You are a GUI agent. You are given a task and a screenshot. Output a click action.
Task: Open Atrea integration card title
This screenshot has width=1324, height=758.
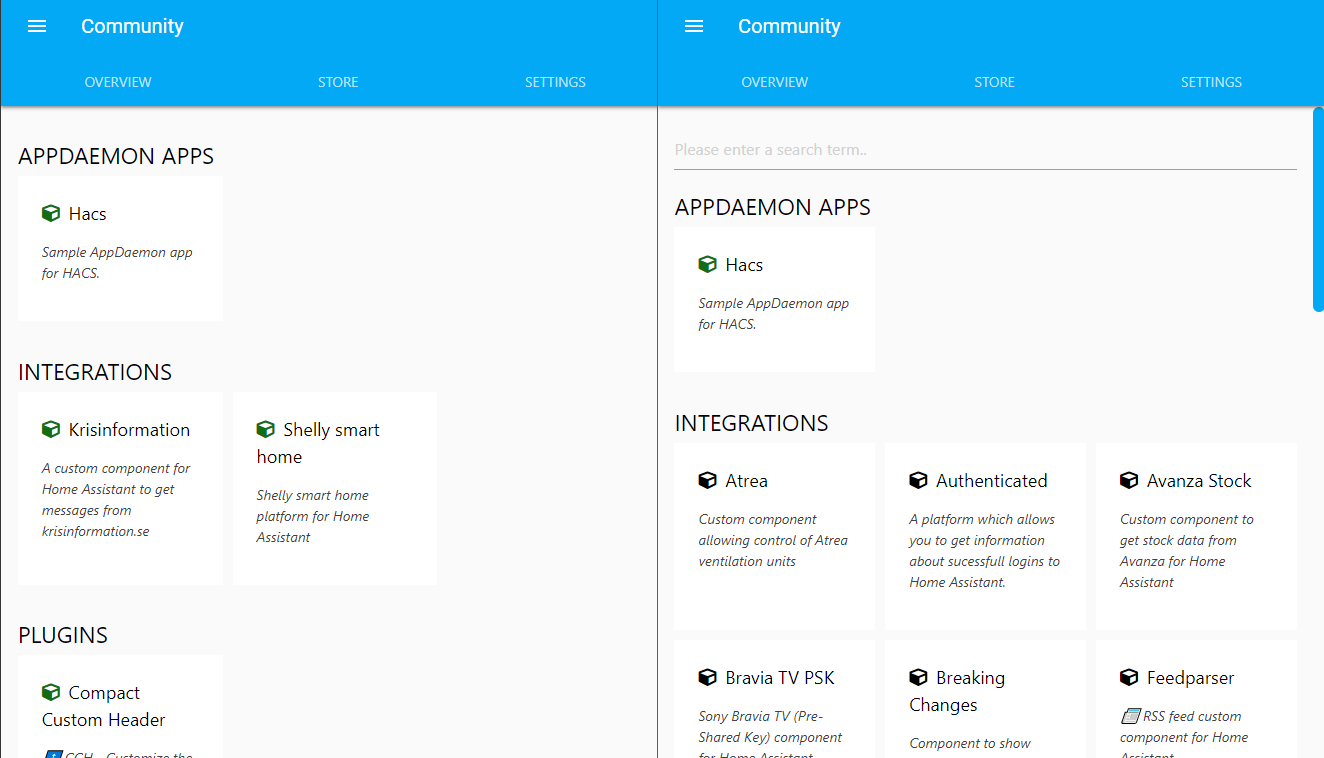(747, 481)
